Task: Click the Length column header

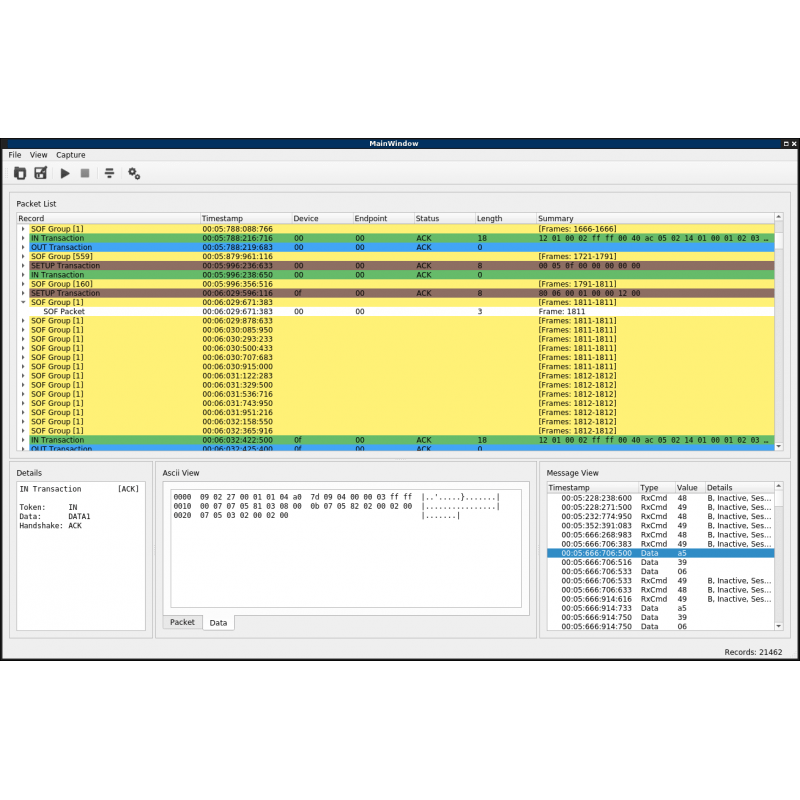Action: [x=506, y=218]
